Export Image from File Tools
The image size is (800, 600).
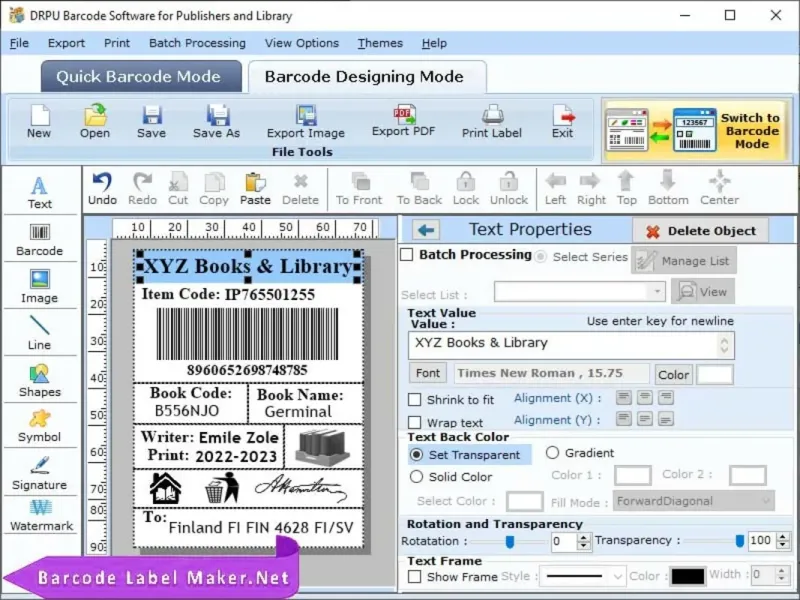tap(306, 121)
